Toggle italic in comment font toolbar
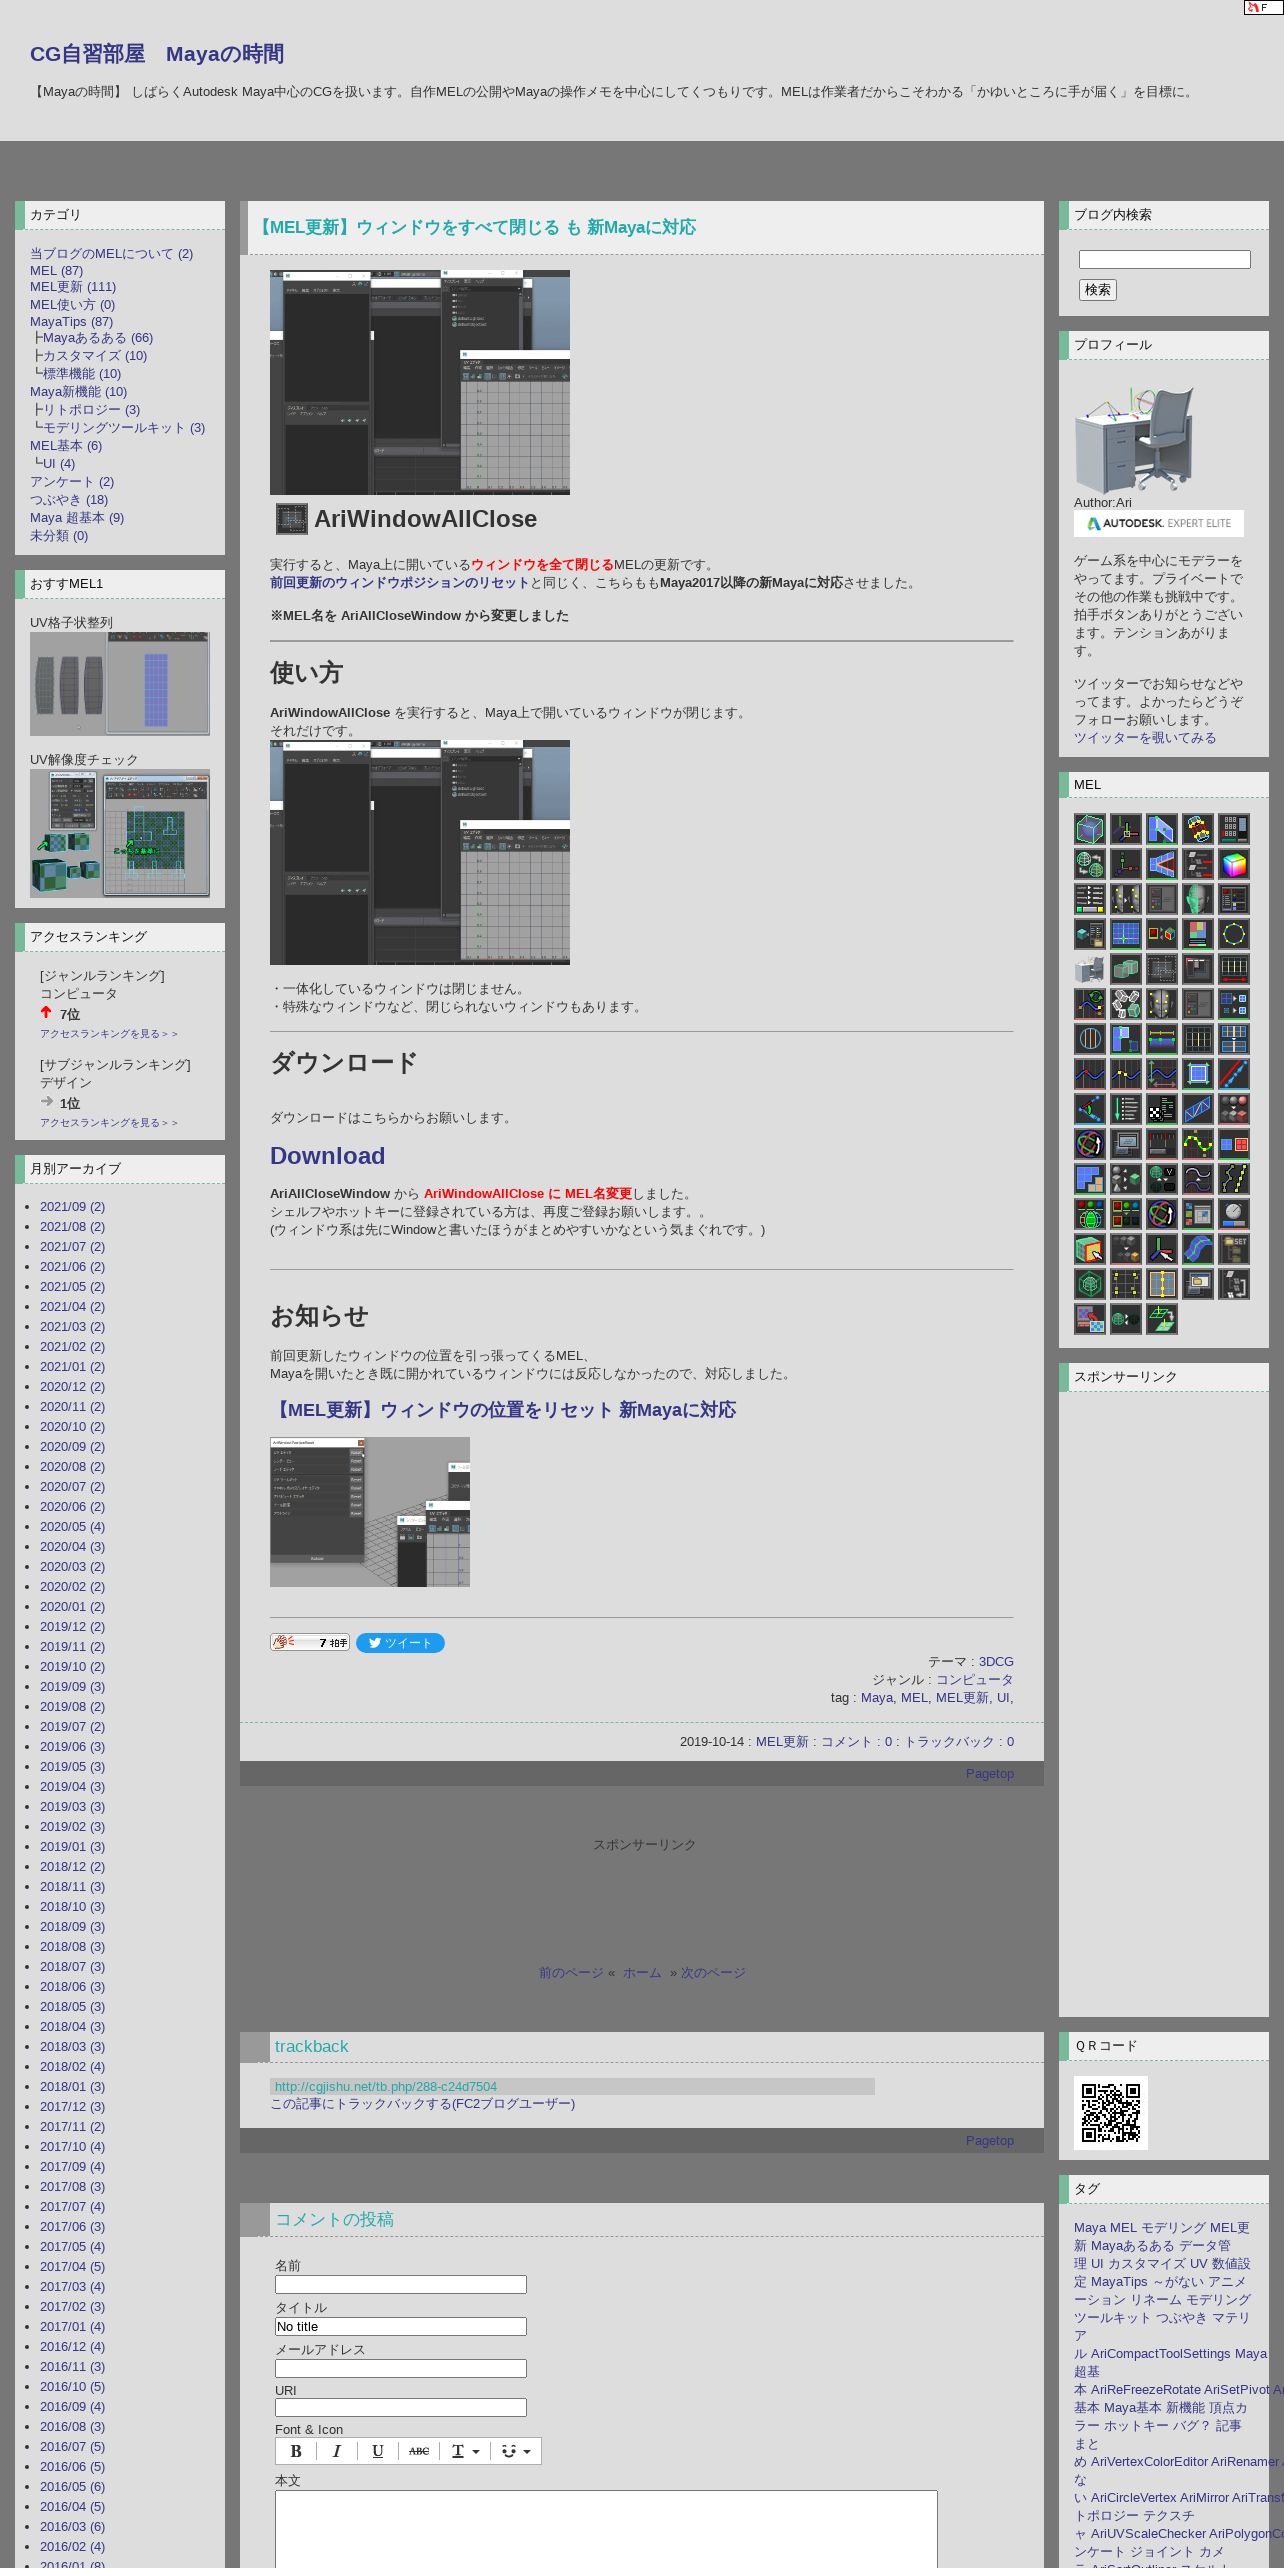1284x2568 pixels. (x=337, y=2451)
